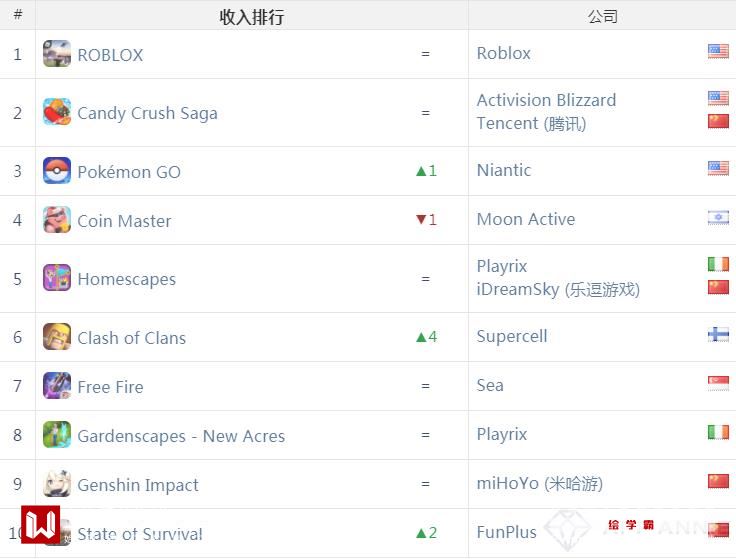
Task: Click the Clash of Clans icon
Action: (x=57, y=337)
